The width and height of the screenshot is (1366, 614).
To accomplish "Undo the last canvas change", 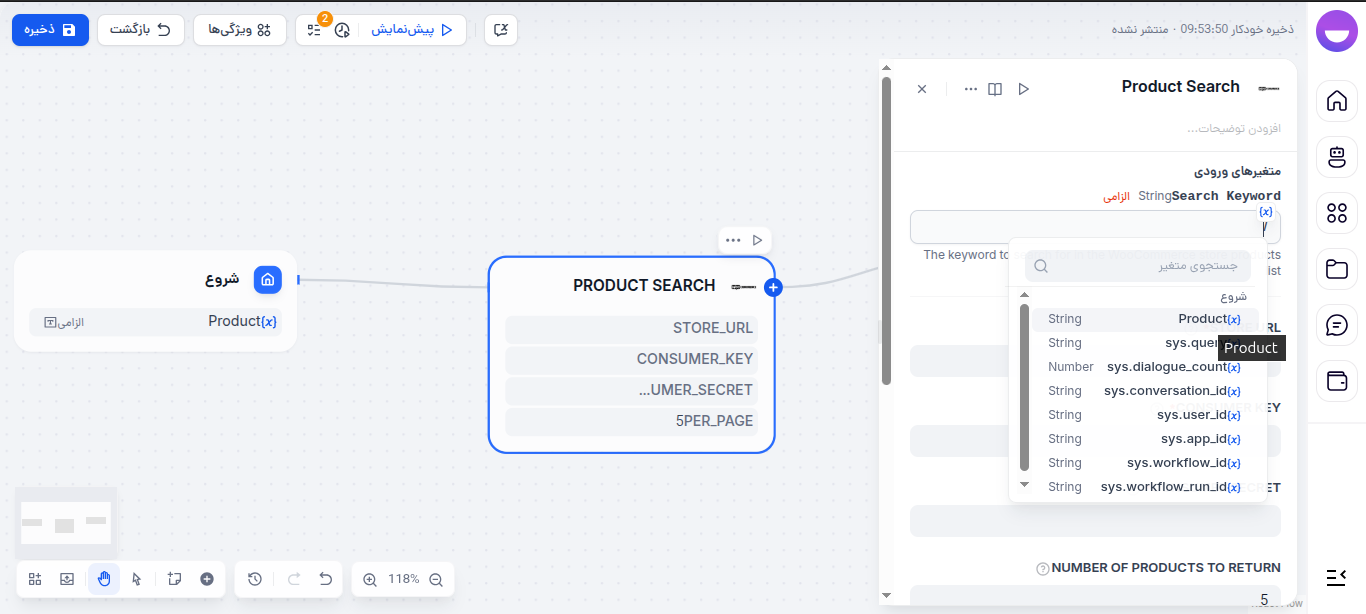I will [324, 579].
